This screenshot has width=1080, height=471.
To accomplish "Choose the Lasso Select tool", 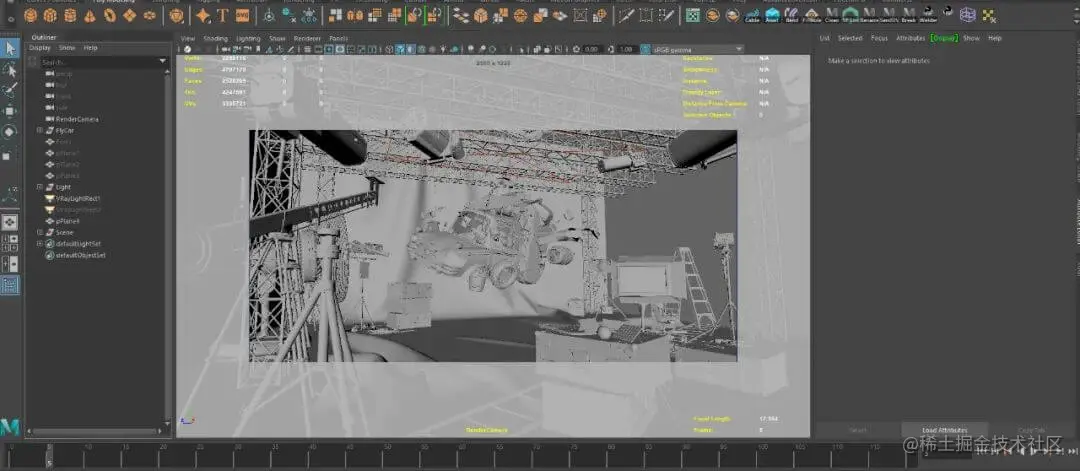I will pos(10,70).
